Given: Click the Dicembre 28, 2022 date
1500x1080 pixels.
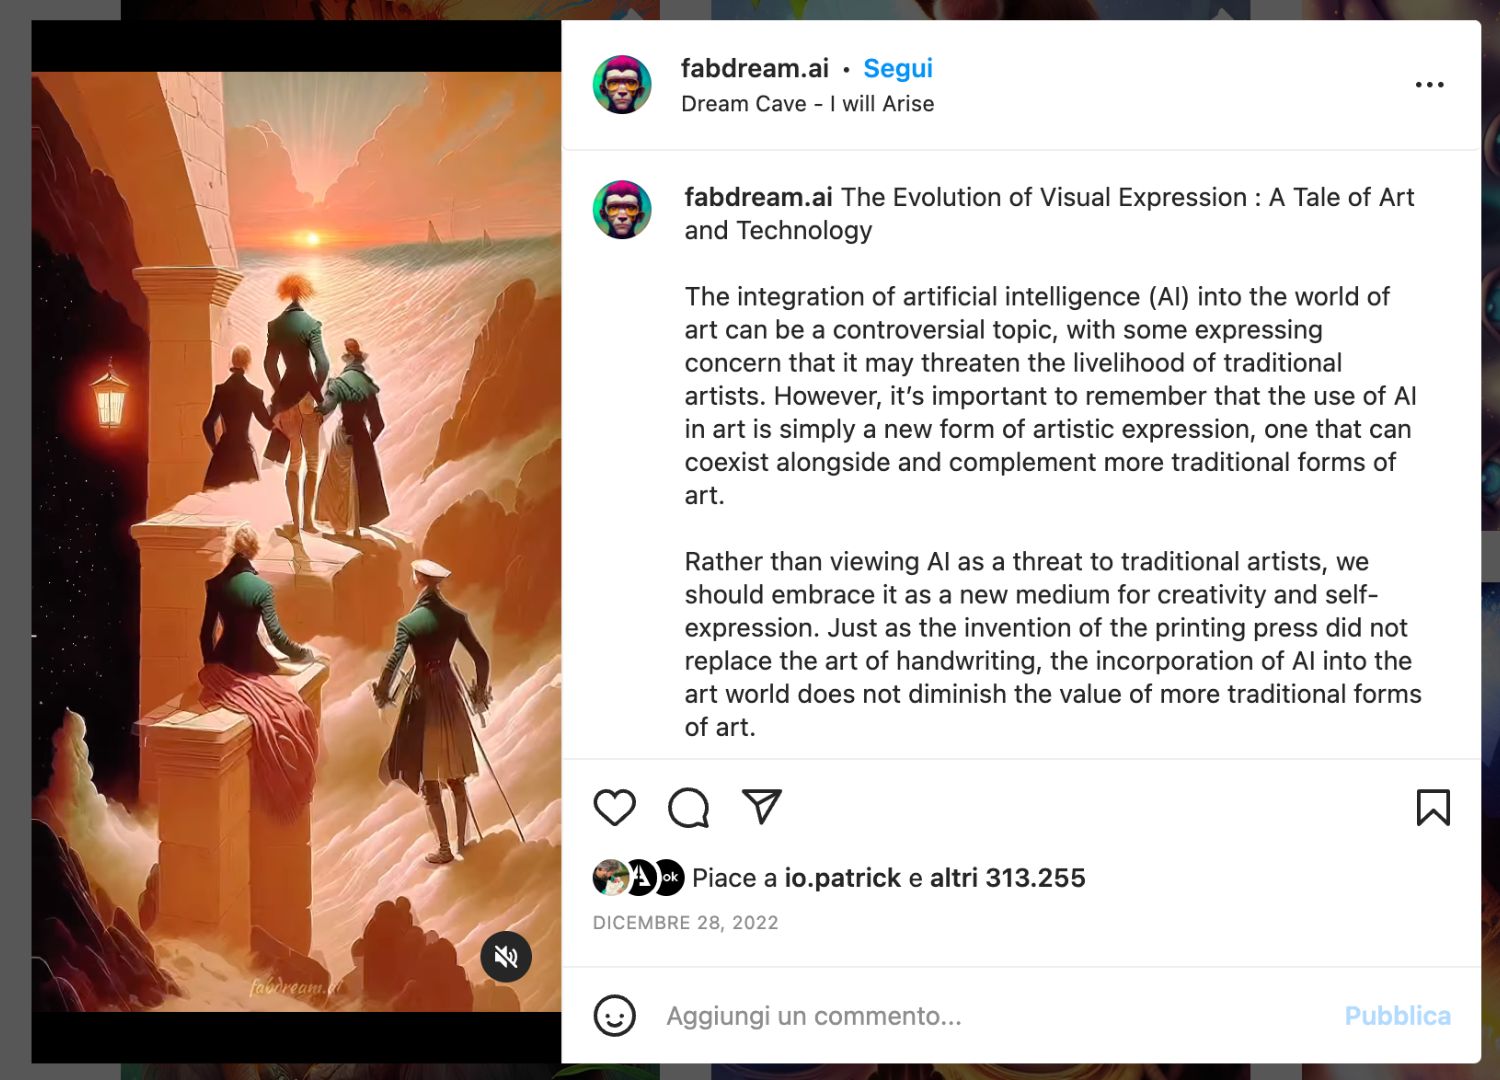Looking at the screenshot, I should (685, 923).
